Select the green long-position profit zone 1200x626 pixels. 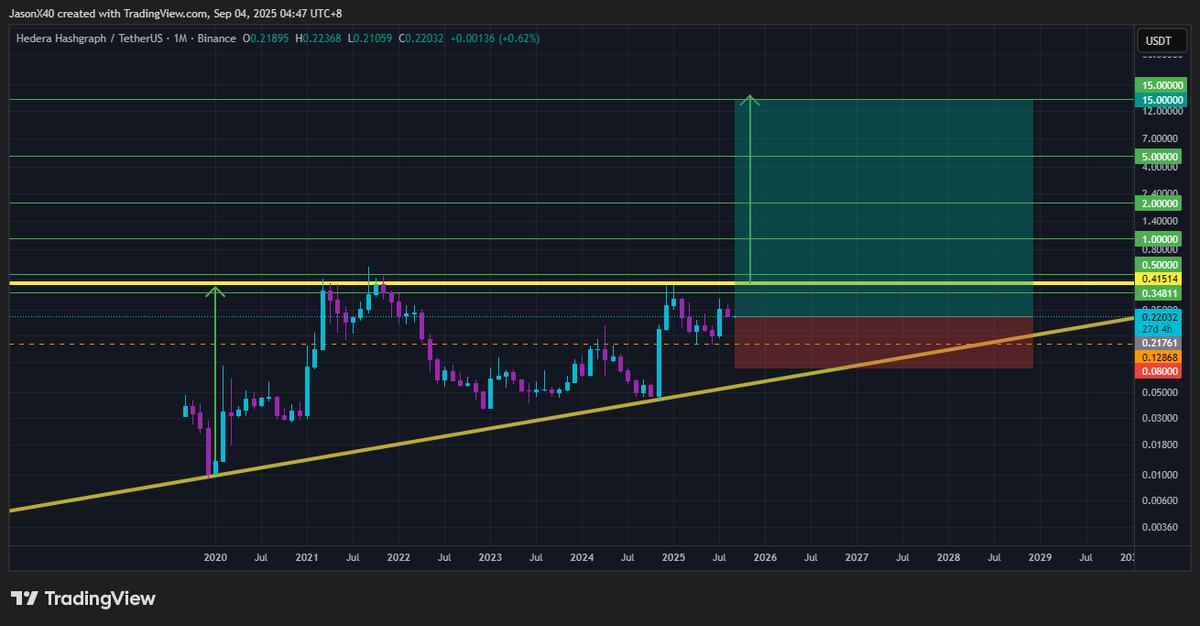pos(884,208)
